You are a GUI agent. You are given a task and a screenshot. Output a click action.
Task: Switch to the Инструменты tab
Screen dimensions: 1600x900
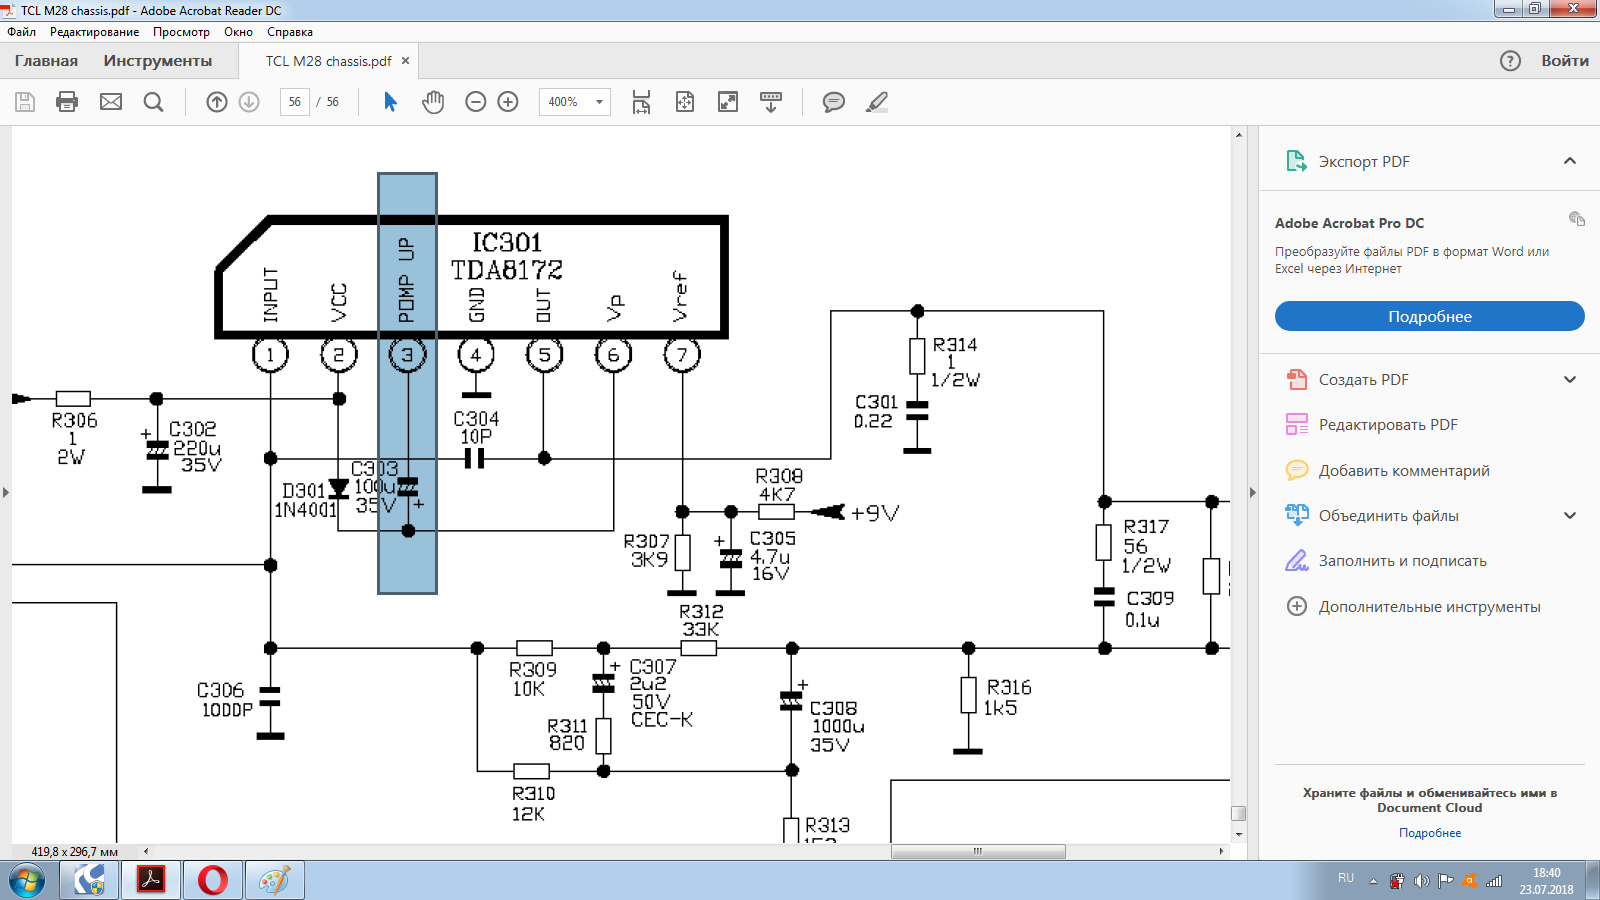[x=157, y=61]
